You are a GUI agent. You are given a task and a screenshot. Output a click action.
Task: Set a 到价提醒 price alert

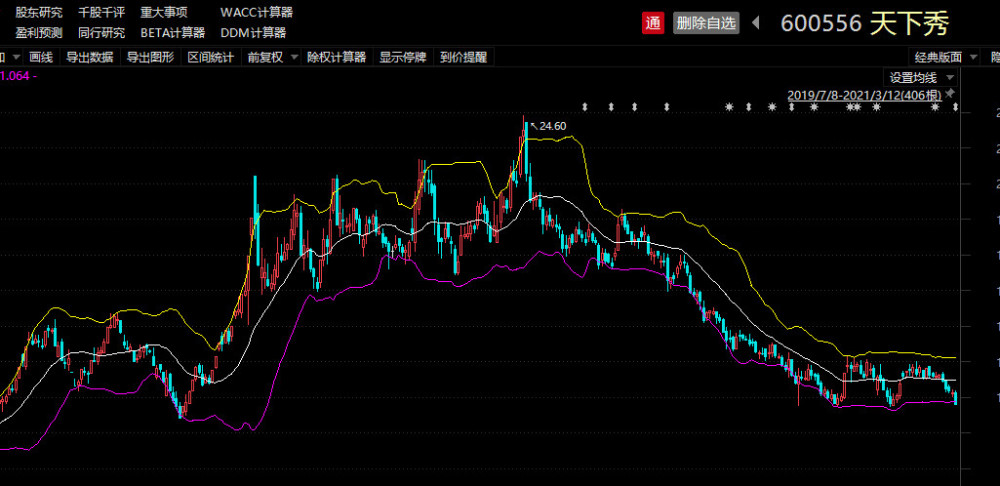[x=464, y=57]
